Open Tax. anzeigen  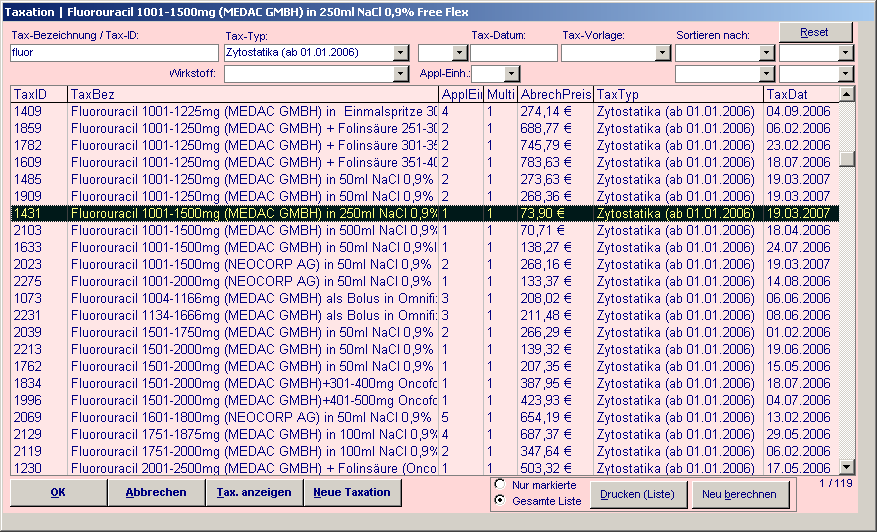coord(254,492)
